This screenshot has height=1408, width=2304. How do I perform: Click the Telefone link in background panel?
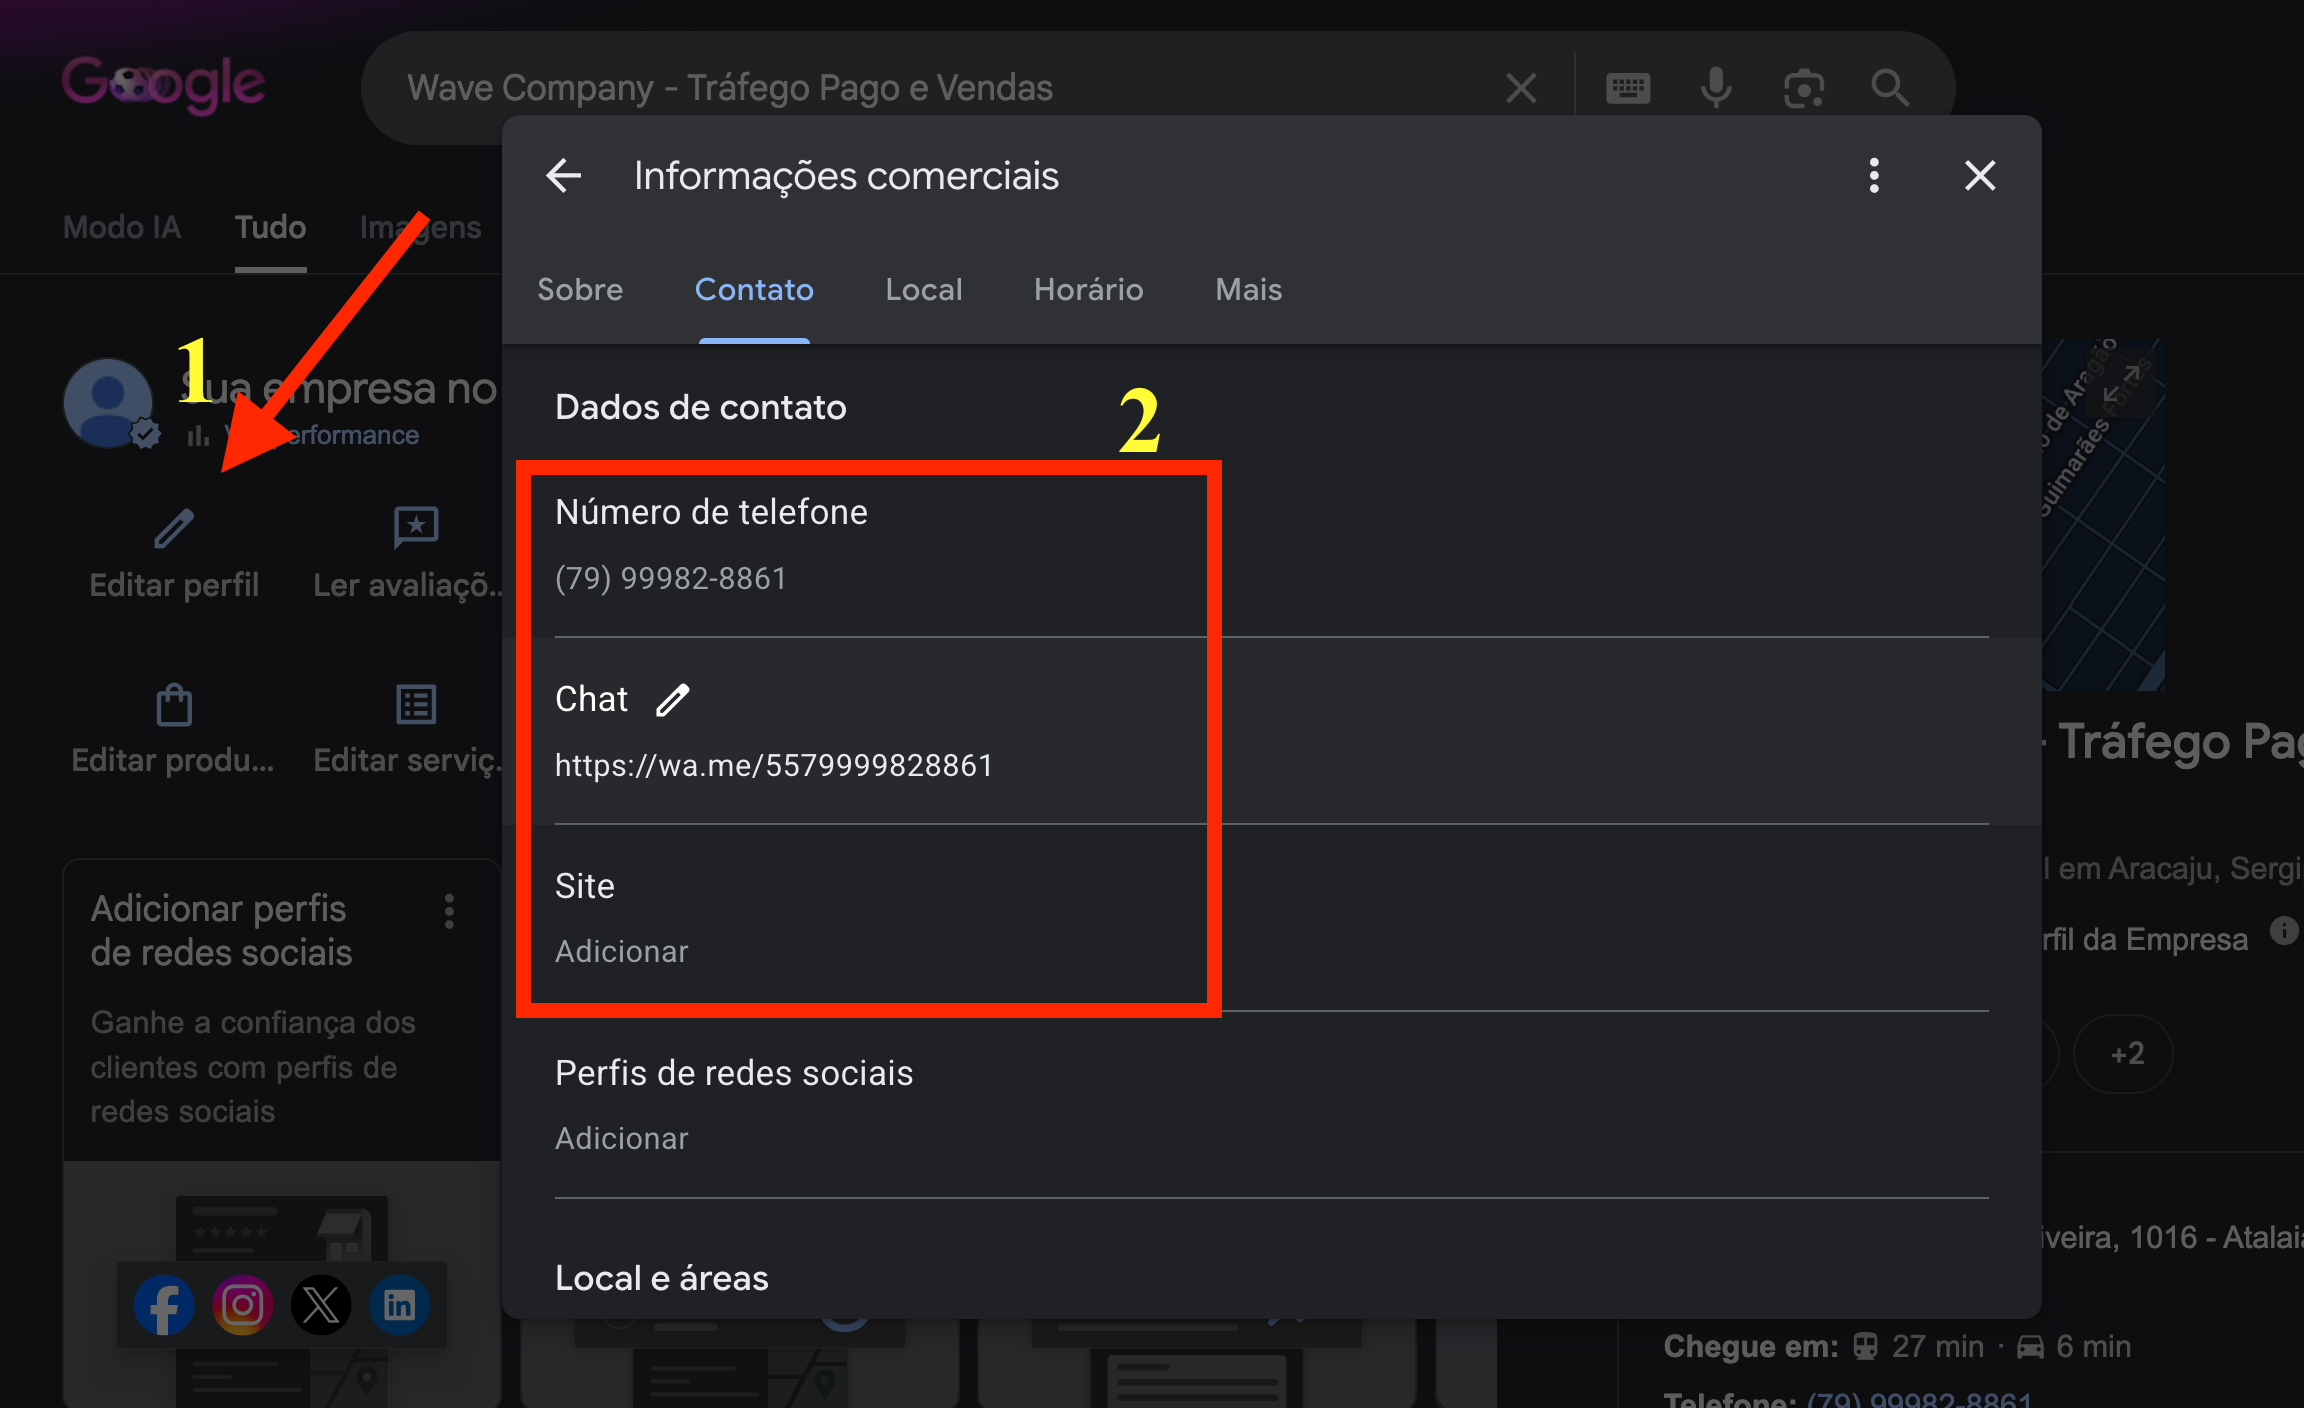point(1919,1398)
